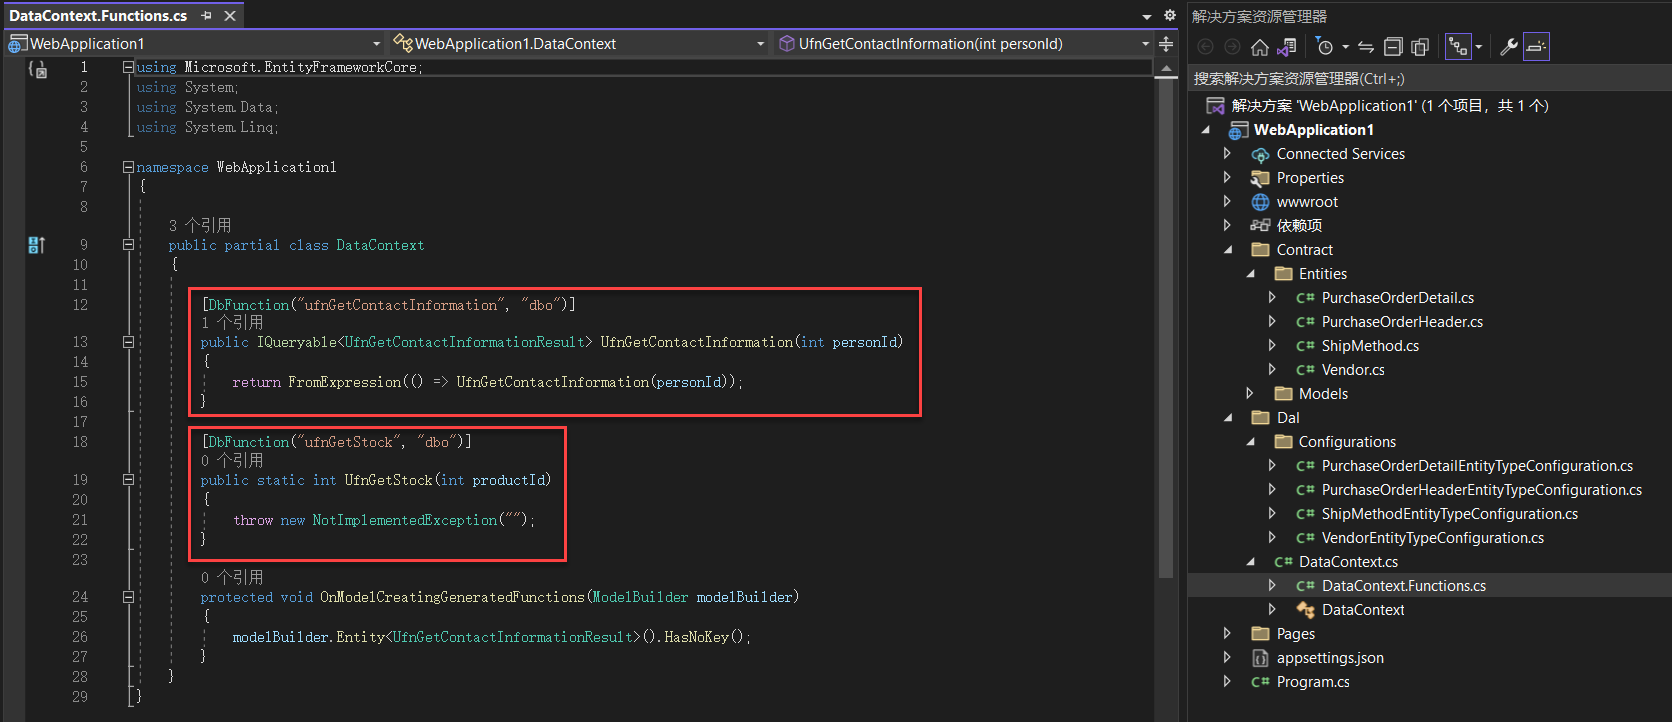The width and height of the screenshot is (1672, 722).
Task: Click the WebApplication1 project icon
Action: click(1239, 131)
